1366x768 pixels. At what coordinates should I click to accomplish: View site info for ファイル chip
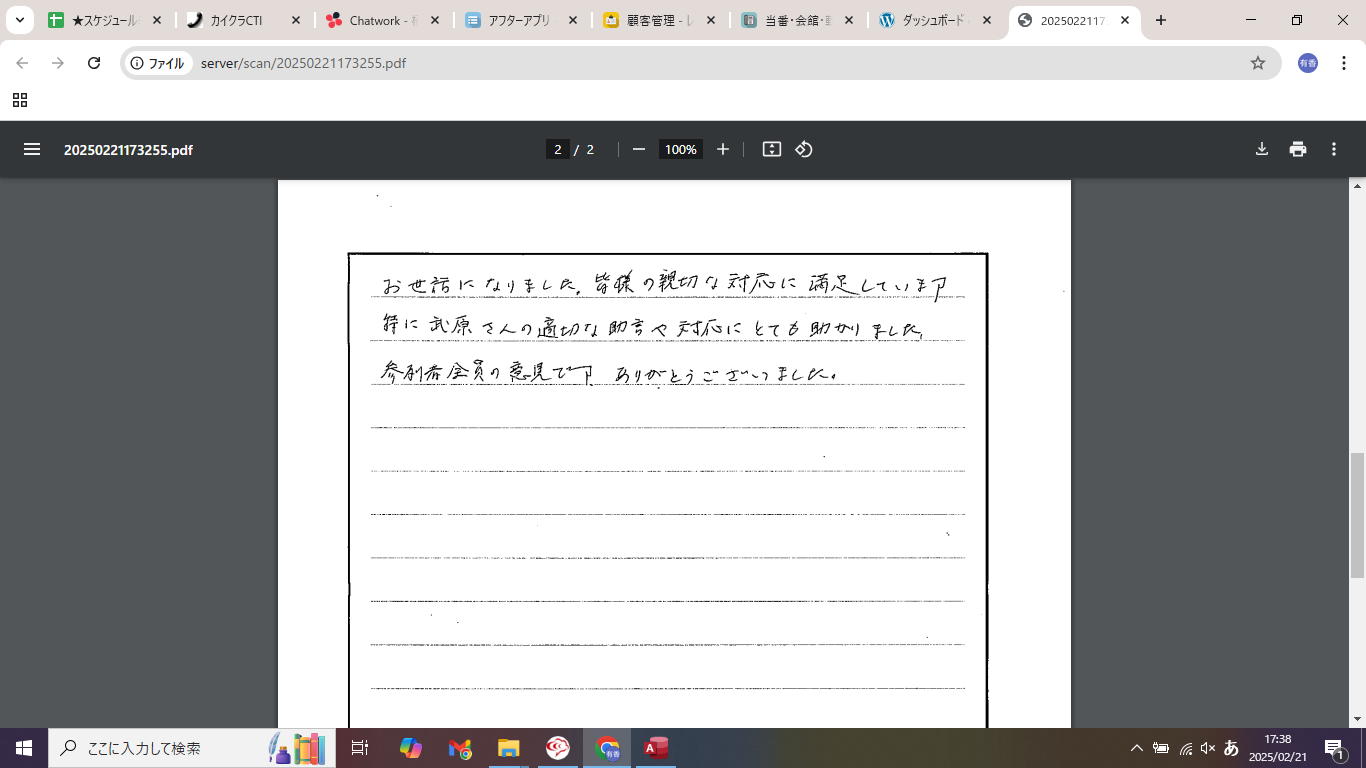coord(159,63)
